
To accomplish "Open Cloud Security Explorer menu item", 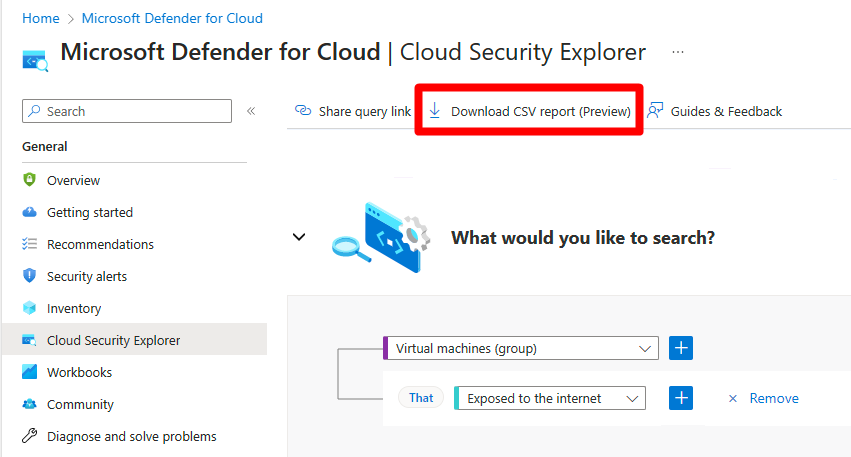I will (113, 340).
